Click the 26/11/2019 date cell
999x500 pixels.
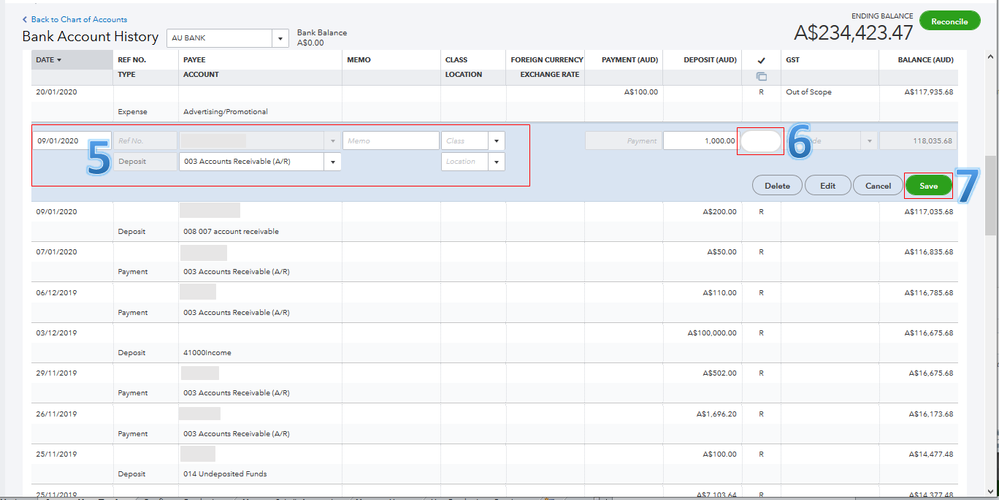[57, 414]
